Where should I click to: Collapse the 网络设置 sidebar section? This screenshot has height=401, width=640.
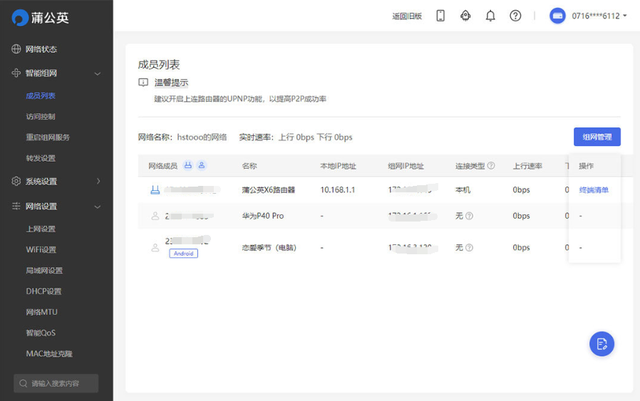[x=97, y=206]
